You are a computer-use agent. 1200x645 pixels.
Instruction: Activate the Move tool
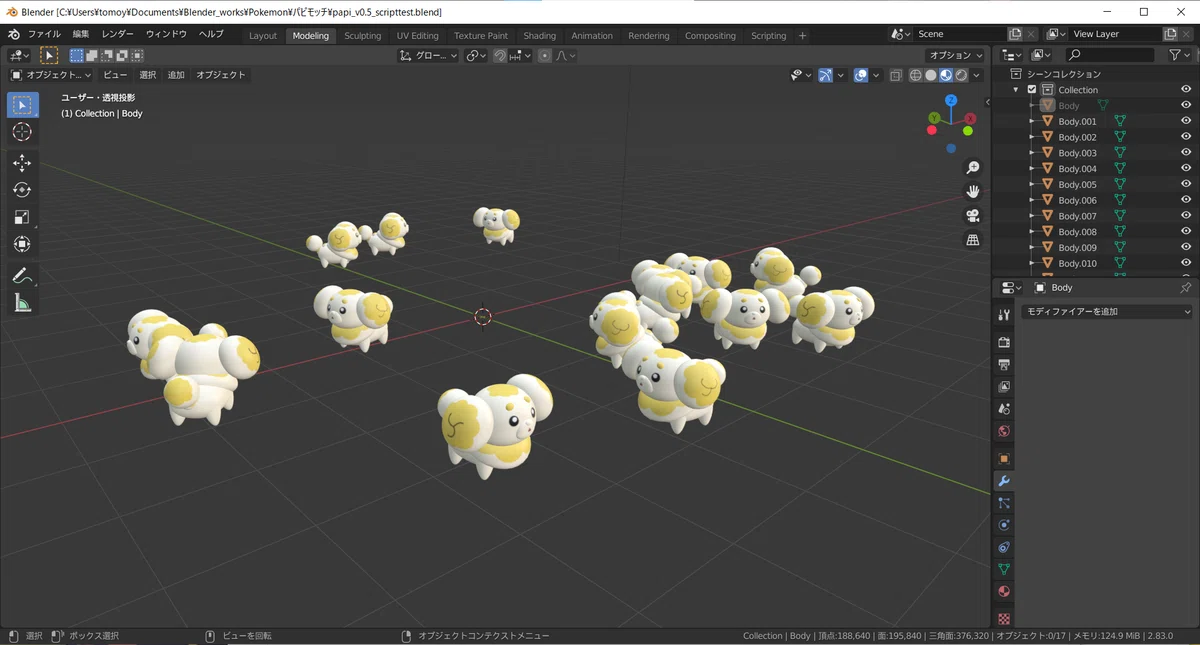[22, 163]
